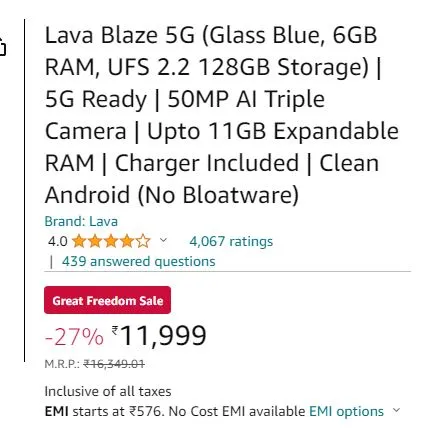Click the 11,999 price amount
The width and height of the screenshot is (429, 429).
(163, 336)
